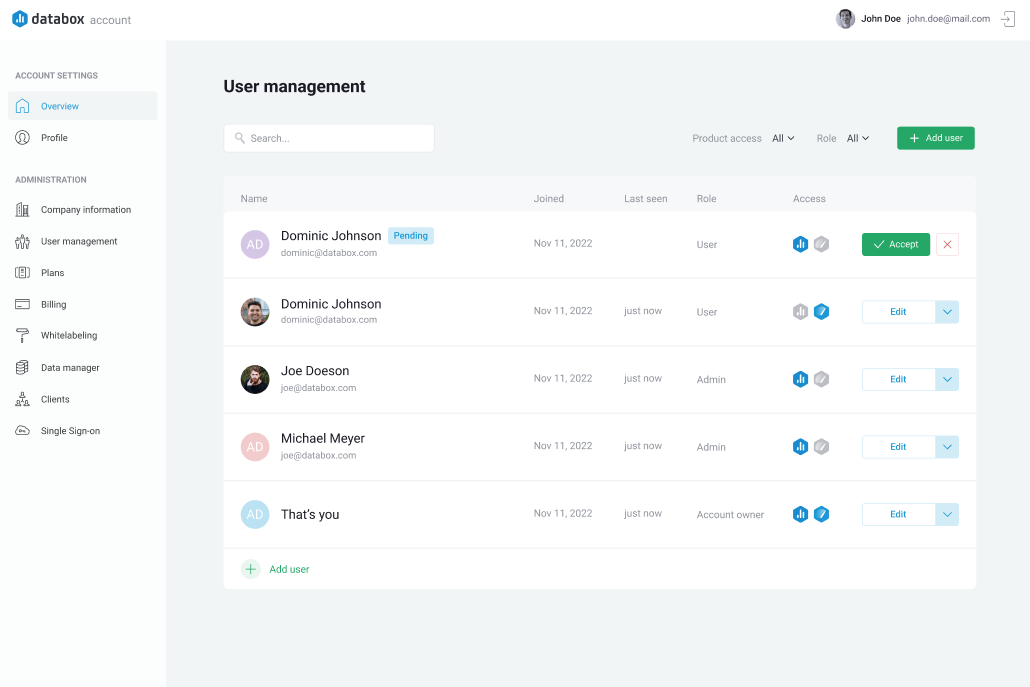Click the Whitelabeling paint roller icon
The width and height of the screenshot is (1030, 687).
click(x=22, y=336)
